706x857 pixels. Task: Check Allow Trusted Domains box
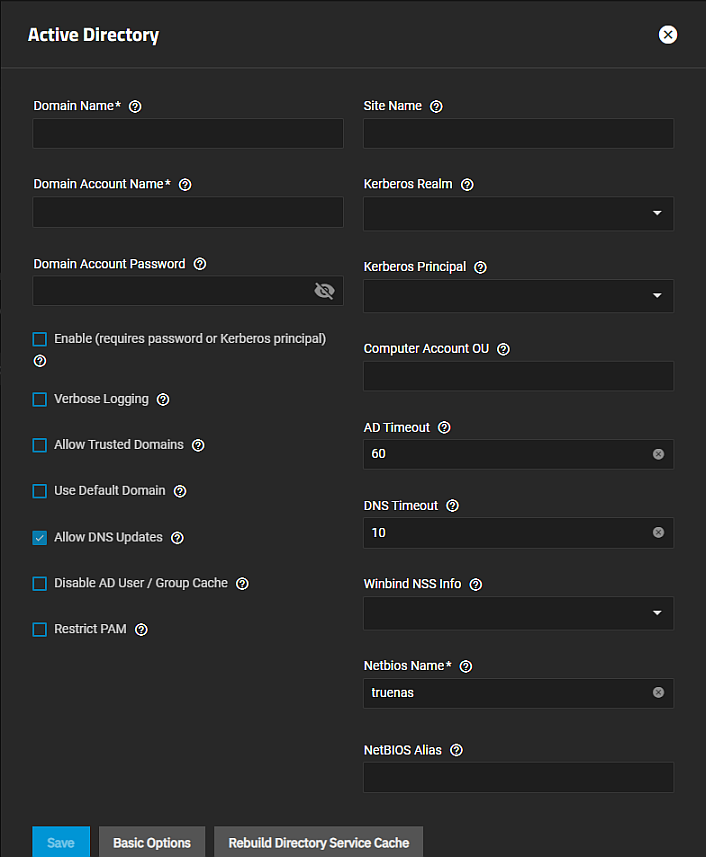40,445
